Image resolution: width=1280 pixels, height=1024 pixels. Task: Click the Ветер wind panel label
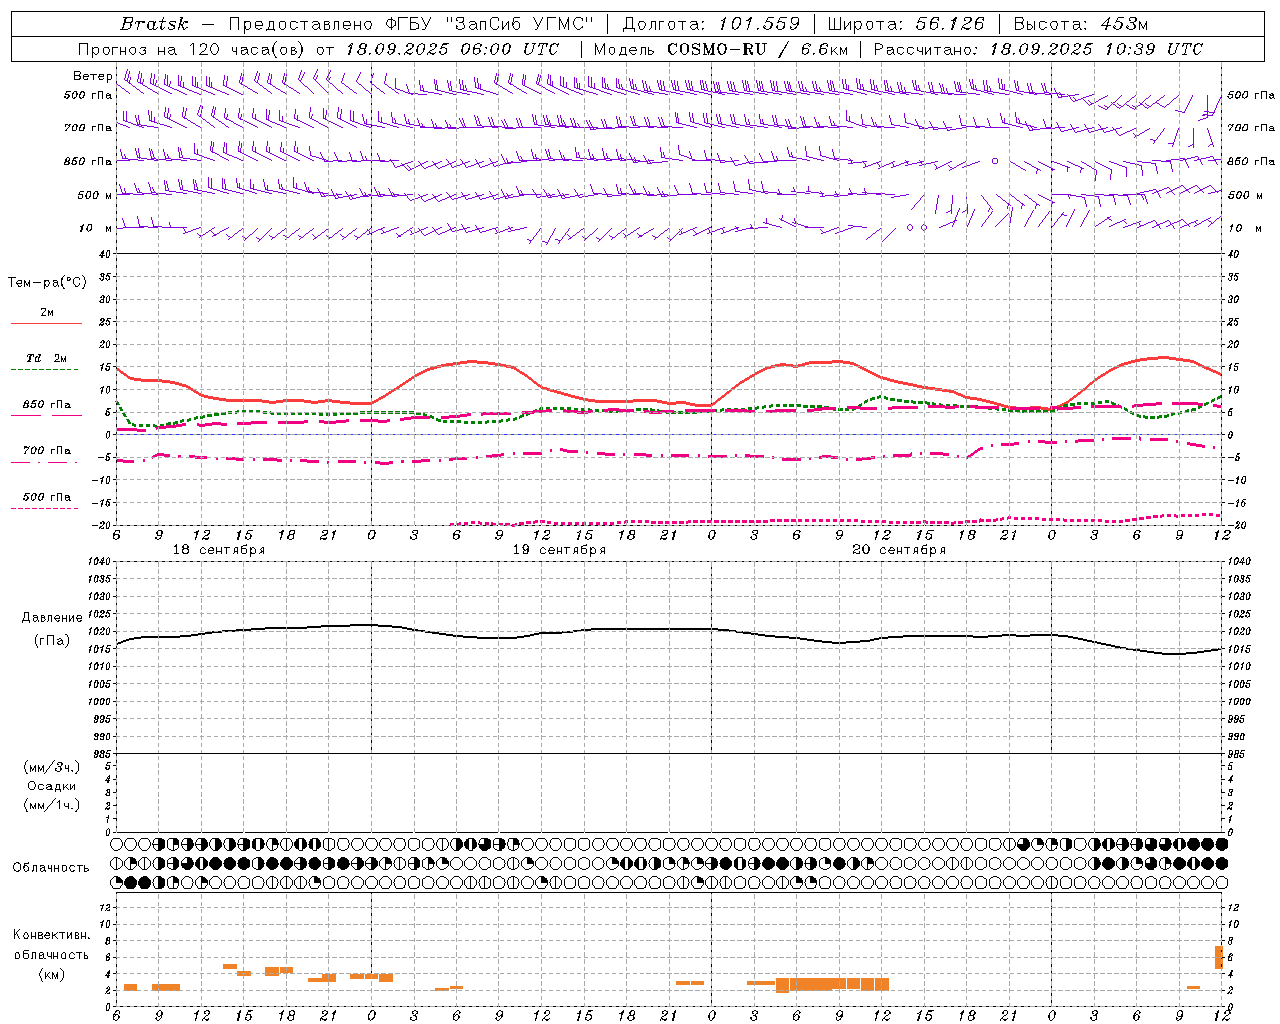(x=92, y=76)
